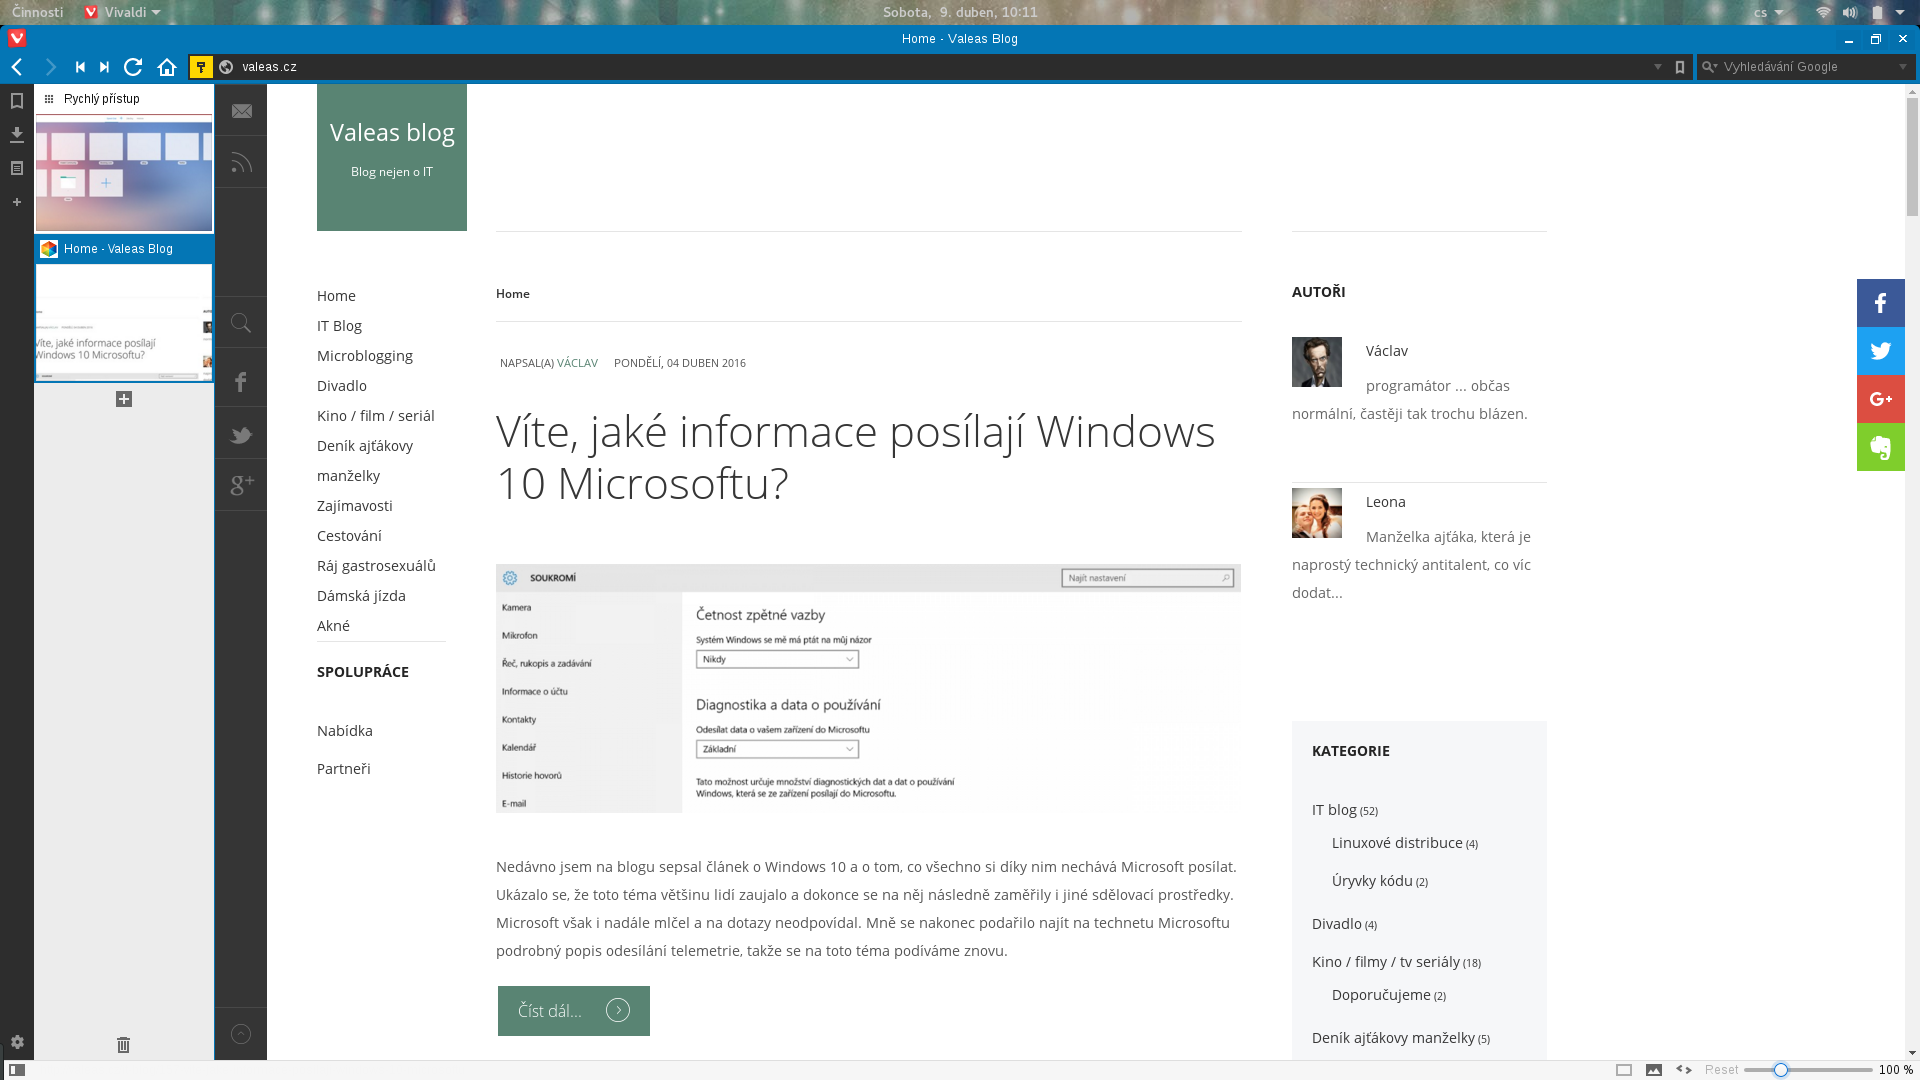Viewport: 1920px width, 1080px height.
Task: Go back with the back arrow
Action: 17,67
